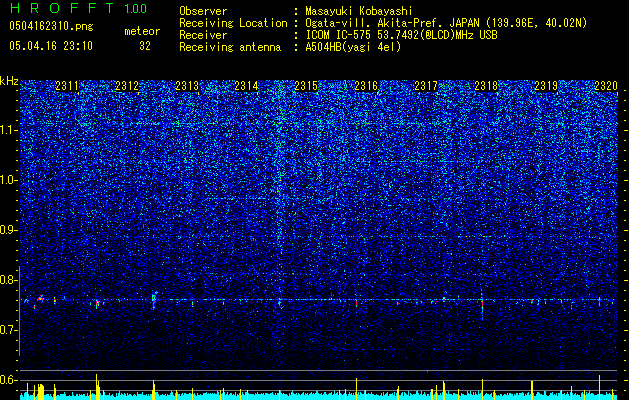
Task: Click the 0.9 frequency axis label
Action: click(x=8, y=230)
